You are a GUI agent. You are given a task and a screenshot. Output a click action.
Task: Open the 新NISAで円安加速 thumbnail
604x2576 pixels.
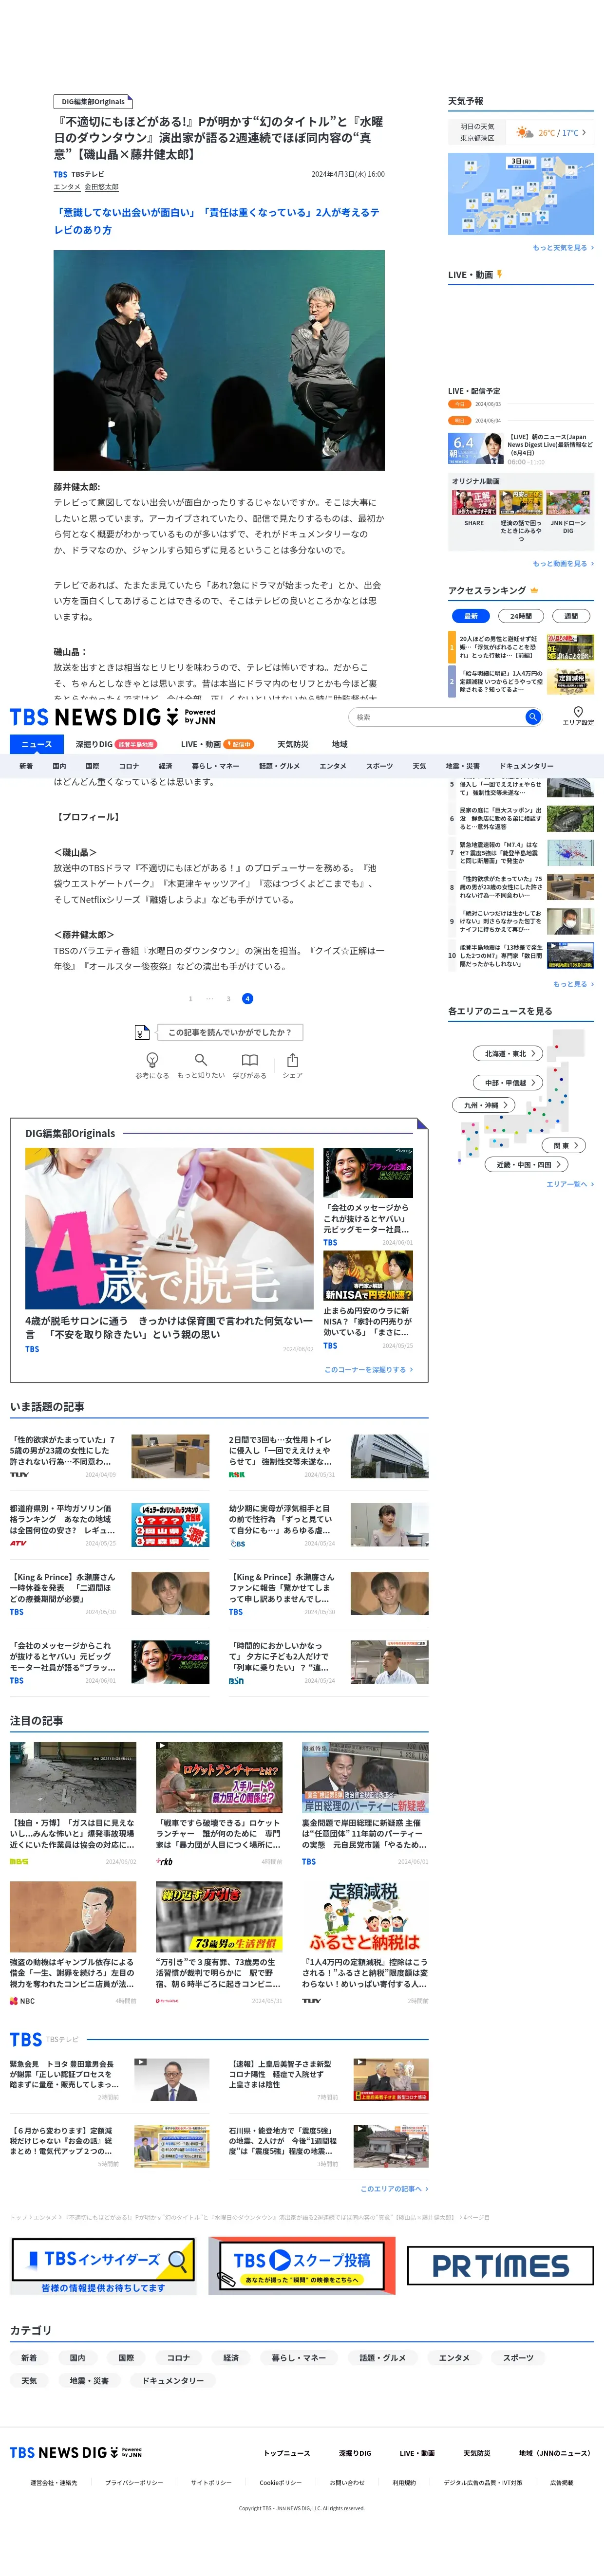tap(368, 1276)
